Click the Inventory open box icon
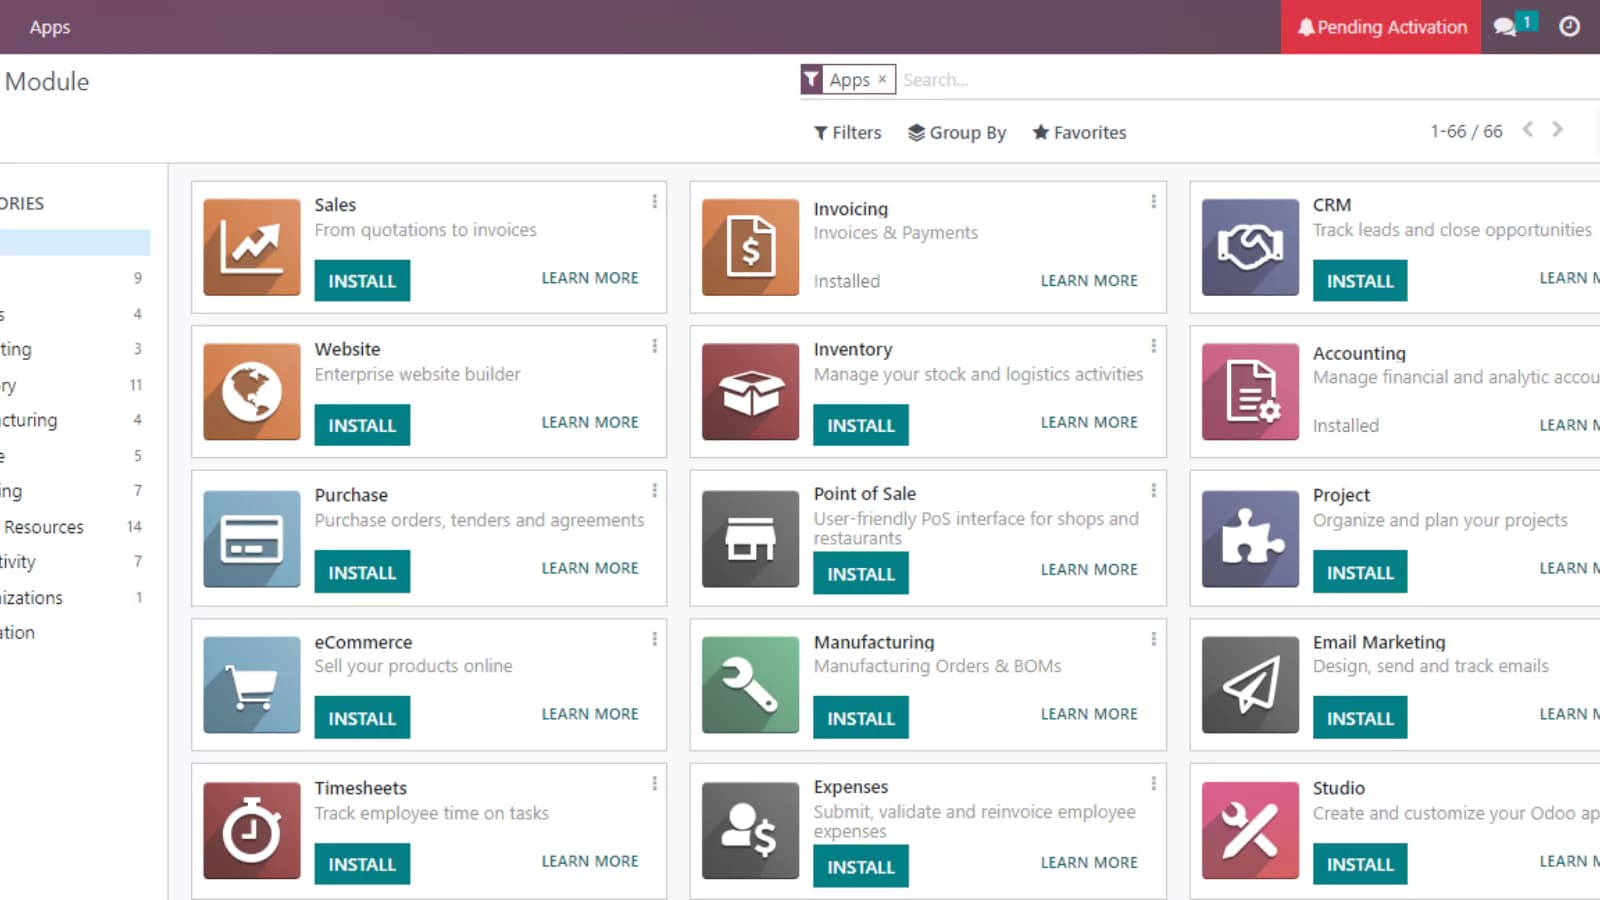This screenshot has width=1600, height=900. pyautogui.click(x=751, y=392)
